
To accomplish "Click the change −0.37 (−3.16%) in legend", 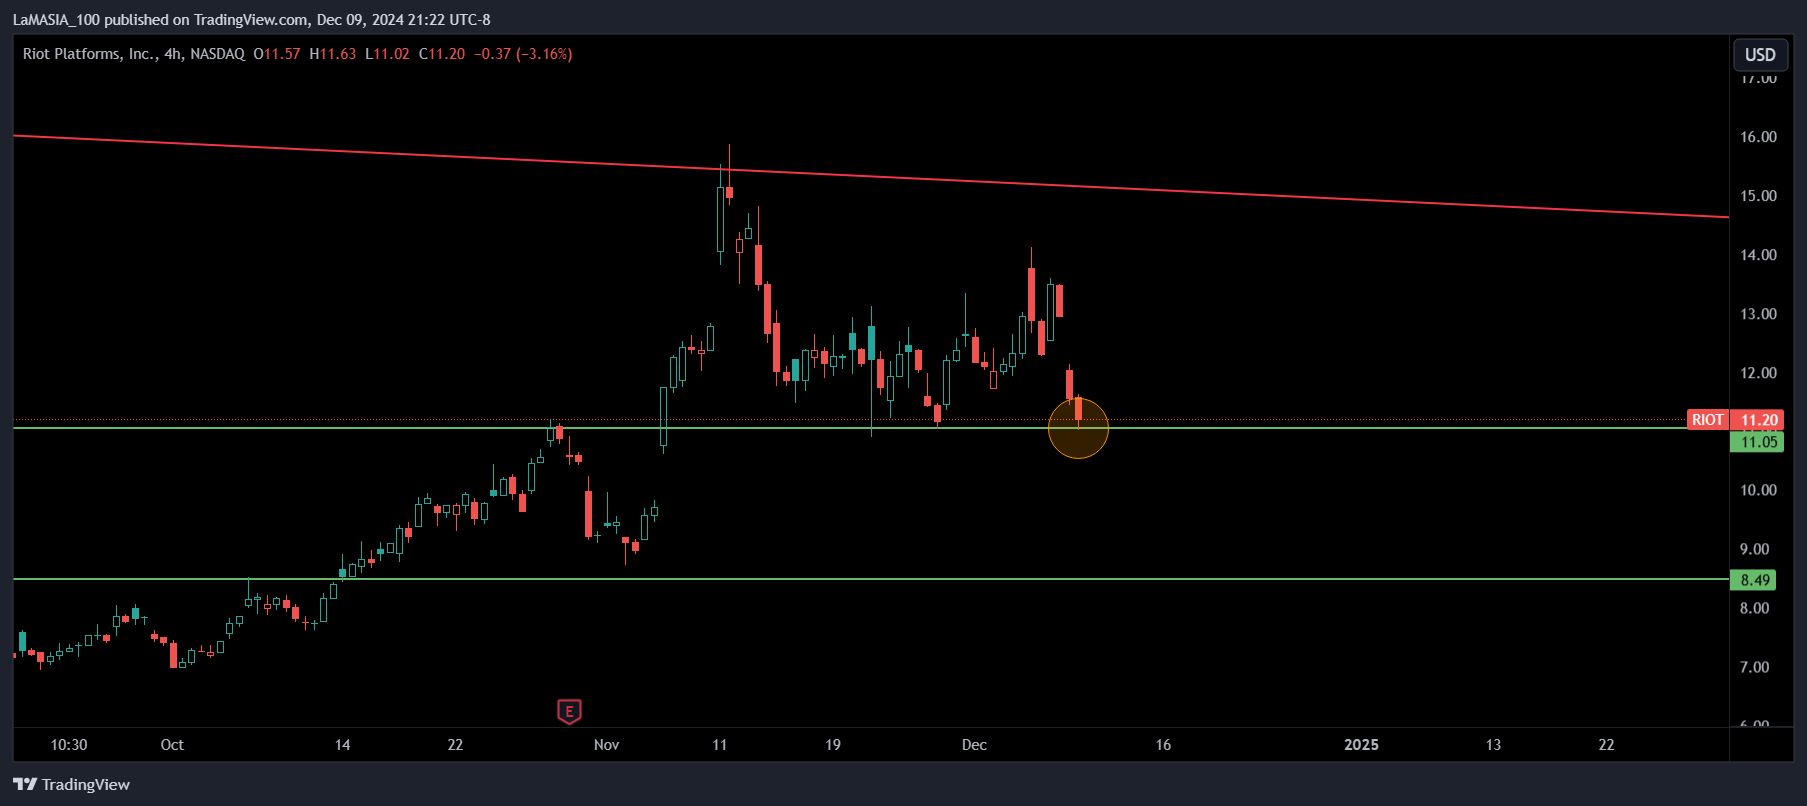I will (x=523, y=54).
